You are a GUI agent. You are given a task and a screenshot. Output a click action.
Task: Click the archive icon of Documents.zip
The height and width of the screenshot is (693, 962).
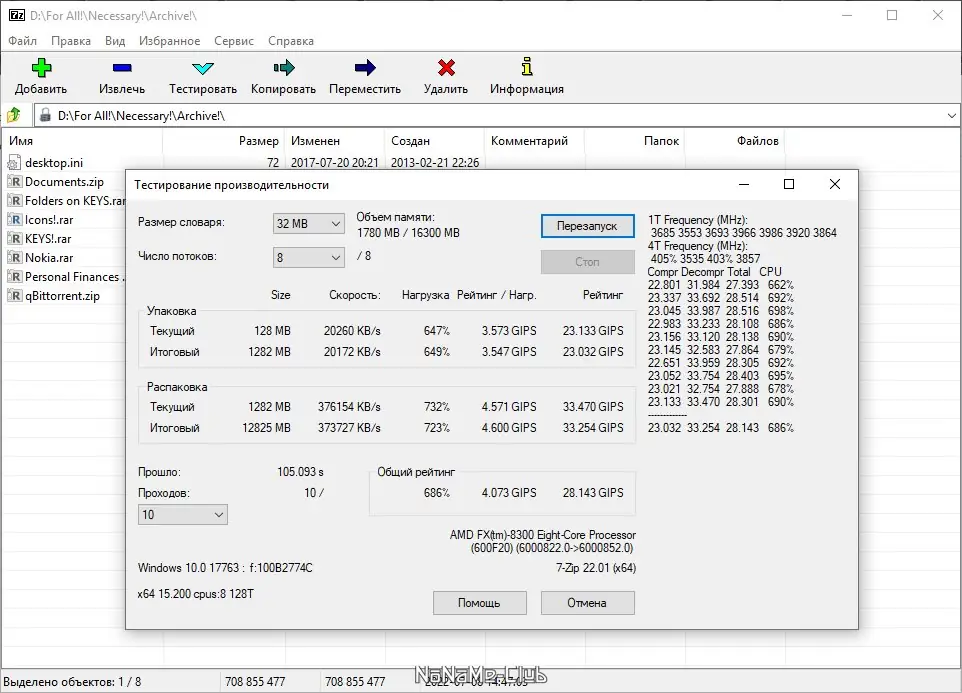point(14,182)
